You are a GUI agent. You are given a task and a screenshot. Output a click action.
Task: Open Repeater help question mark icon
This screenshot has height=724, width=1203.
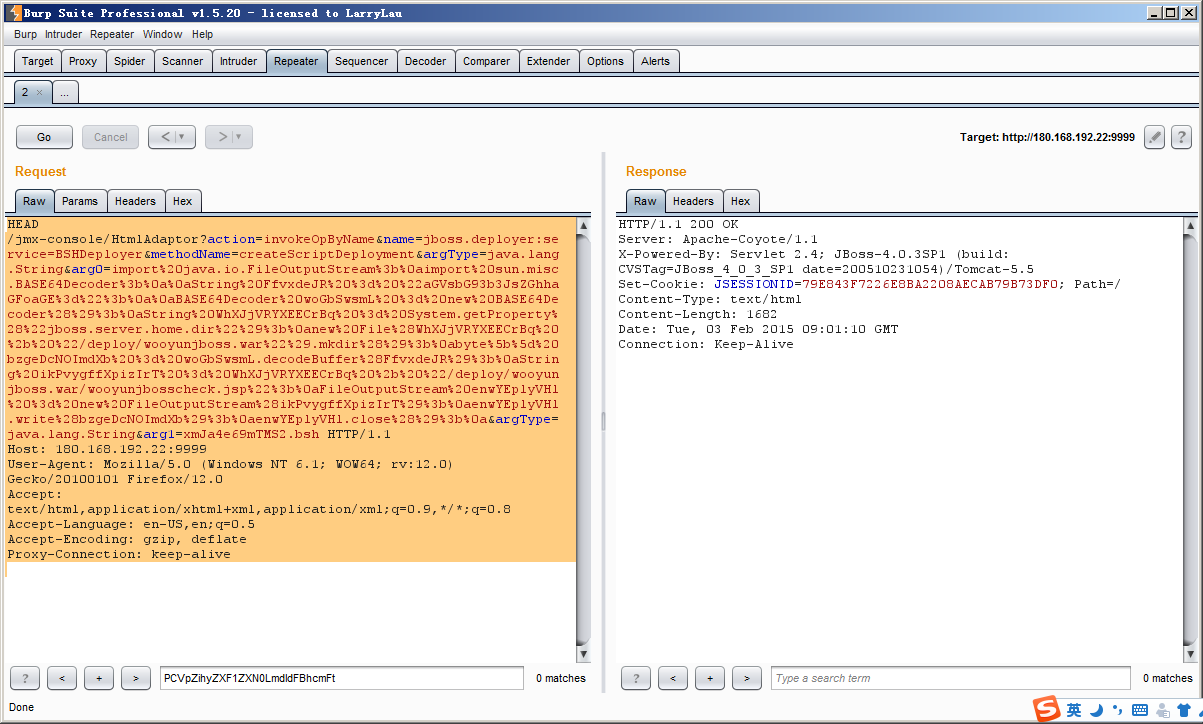pyautogui.click(x=1181, y=137)
